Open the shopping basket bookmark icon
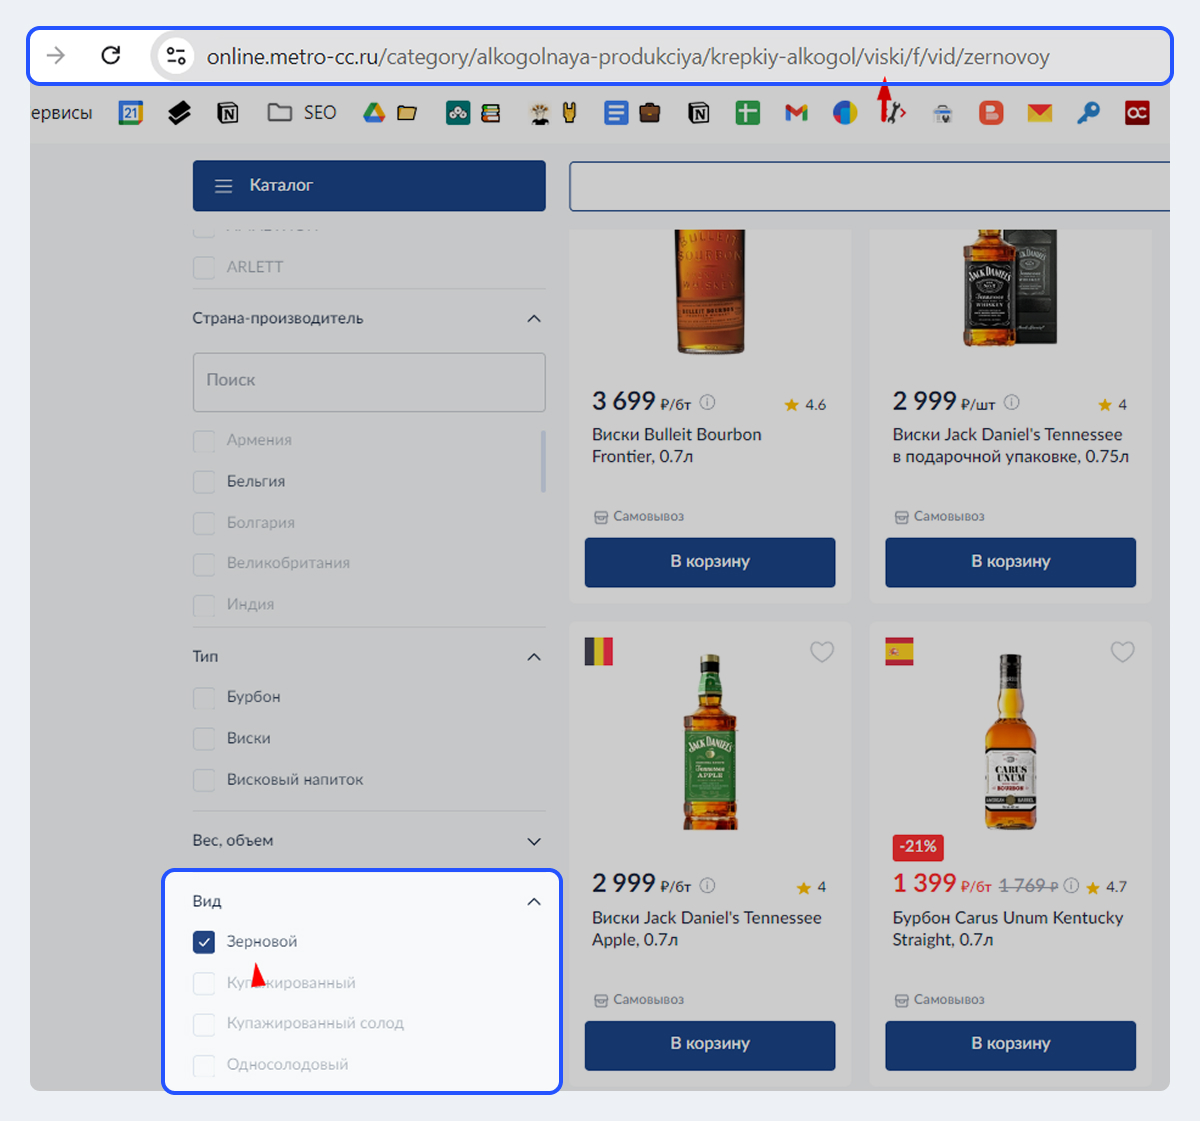The image size is (1200, 1121). tap(943, 114)
